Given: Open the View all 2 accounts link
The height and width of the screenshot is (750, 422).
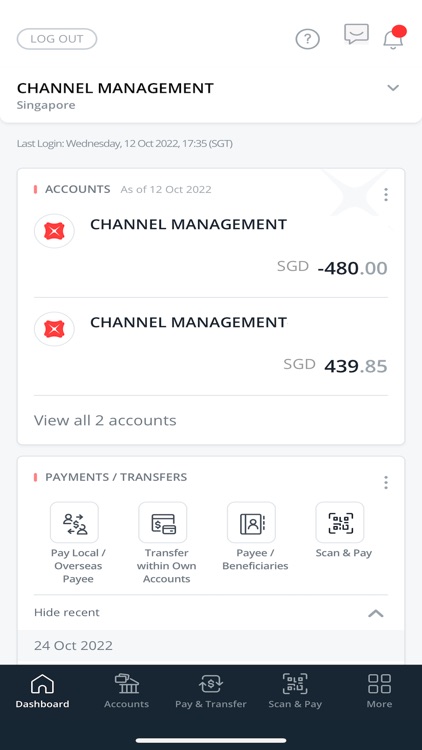Looking at the screenshot, I should (x=105, y=420).
